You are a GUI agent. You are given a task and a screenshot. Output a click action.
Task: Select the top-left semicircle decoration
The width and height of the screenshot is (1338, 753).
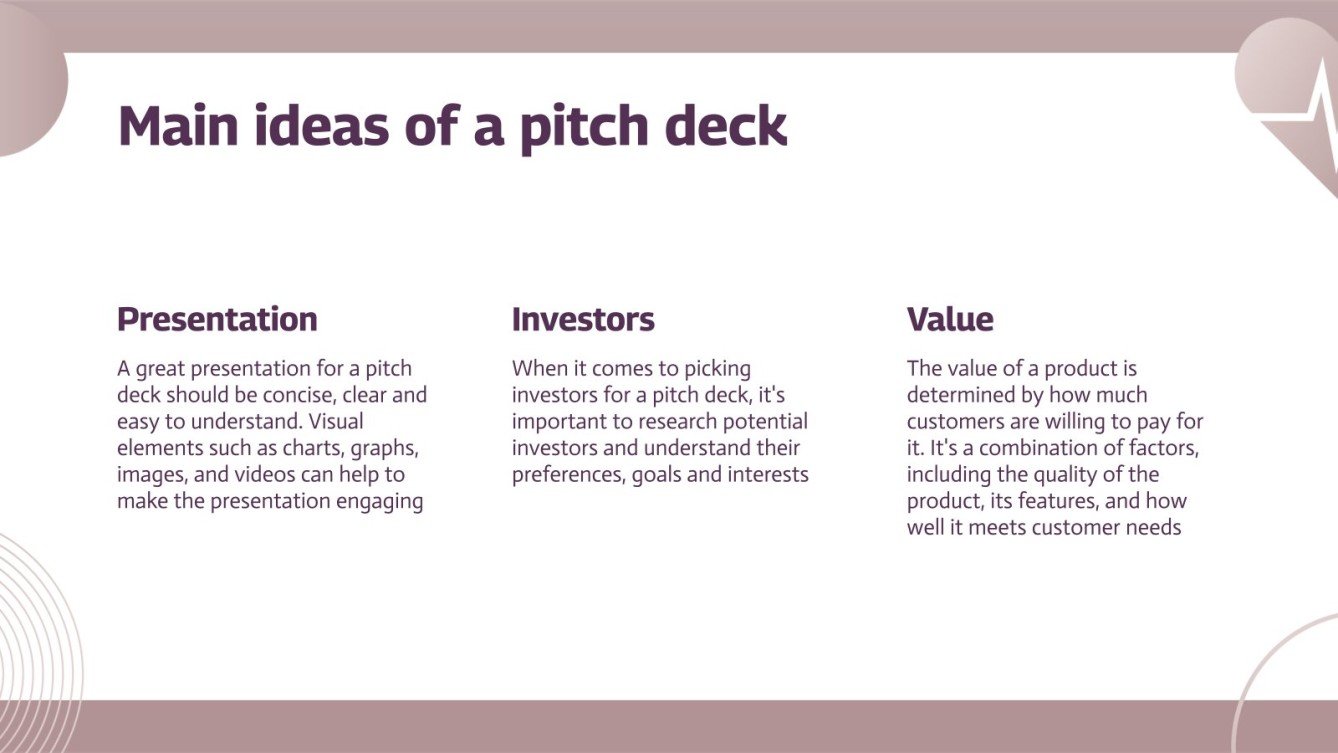[30, 90]
